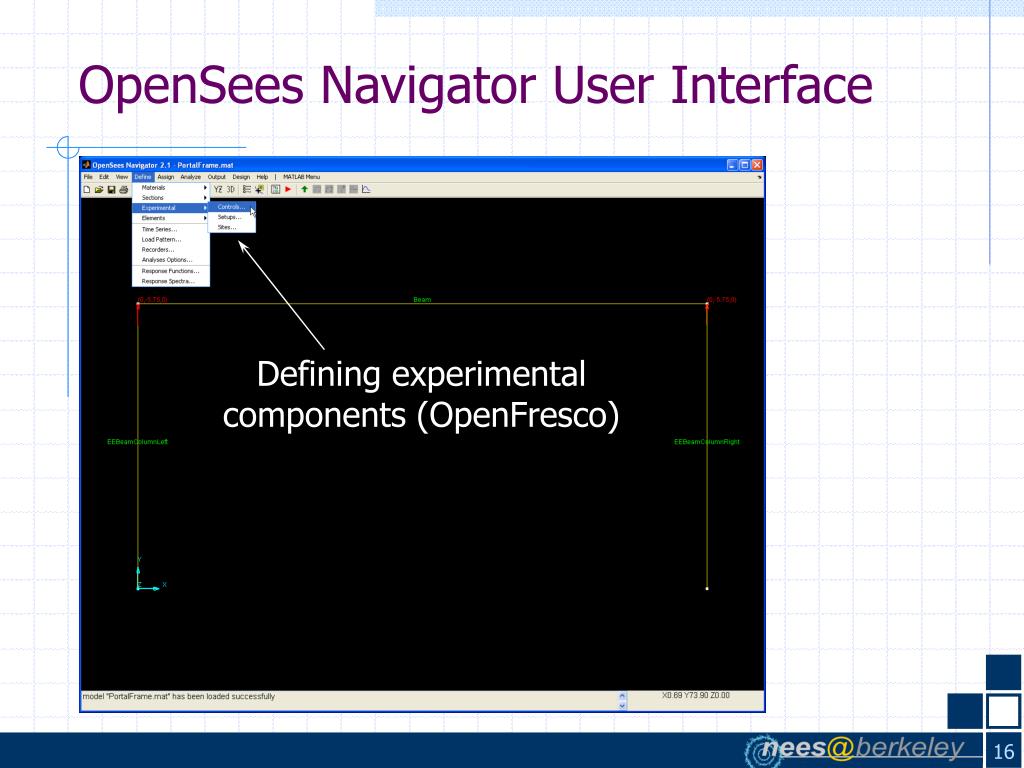Switch to YZ plane view

pos(218,189)
